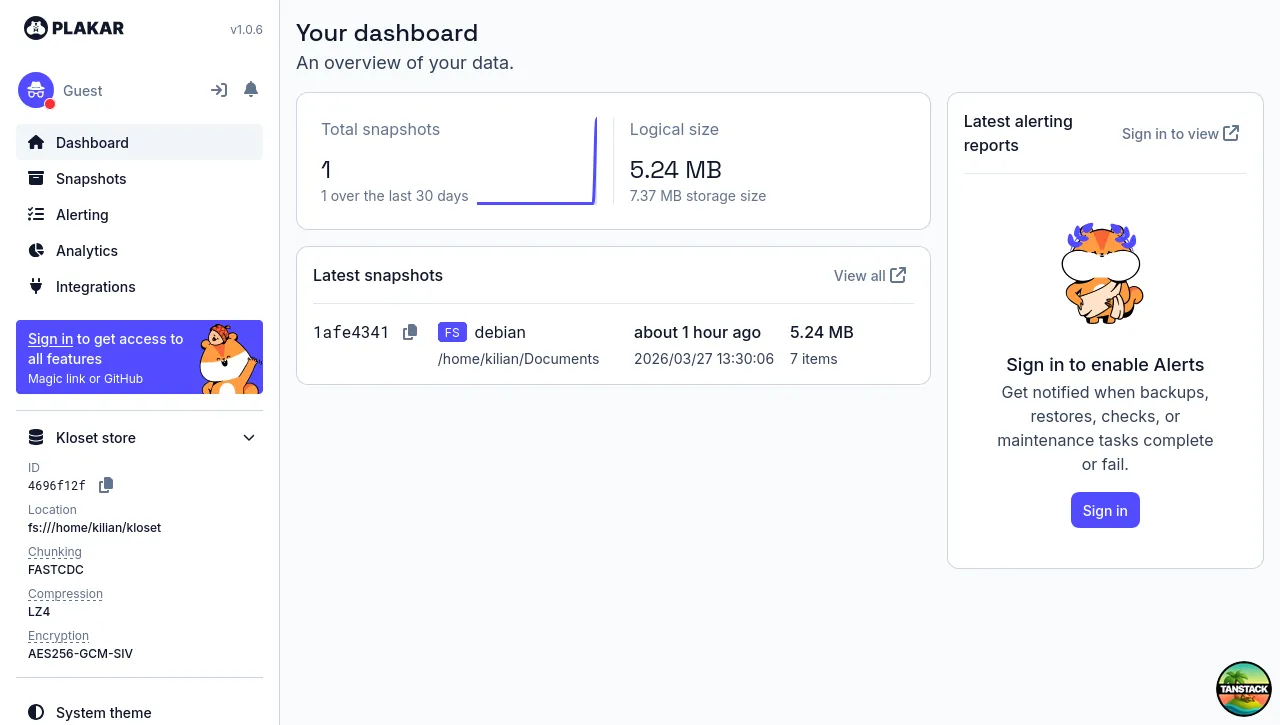Go to the Alerting menu item
The image size is (1280, 725).
click(139, 214)
